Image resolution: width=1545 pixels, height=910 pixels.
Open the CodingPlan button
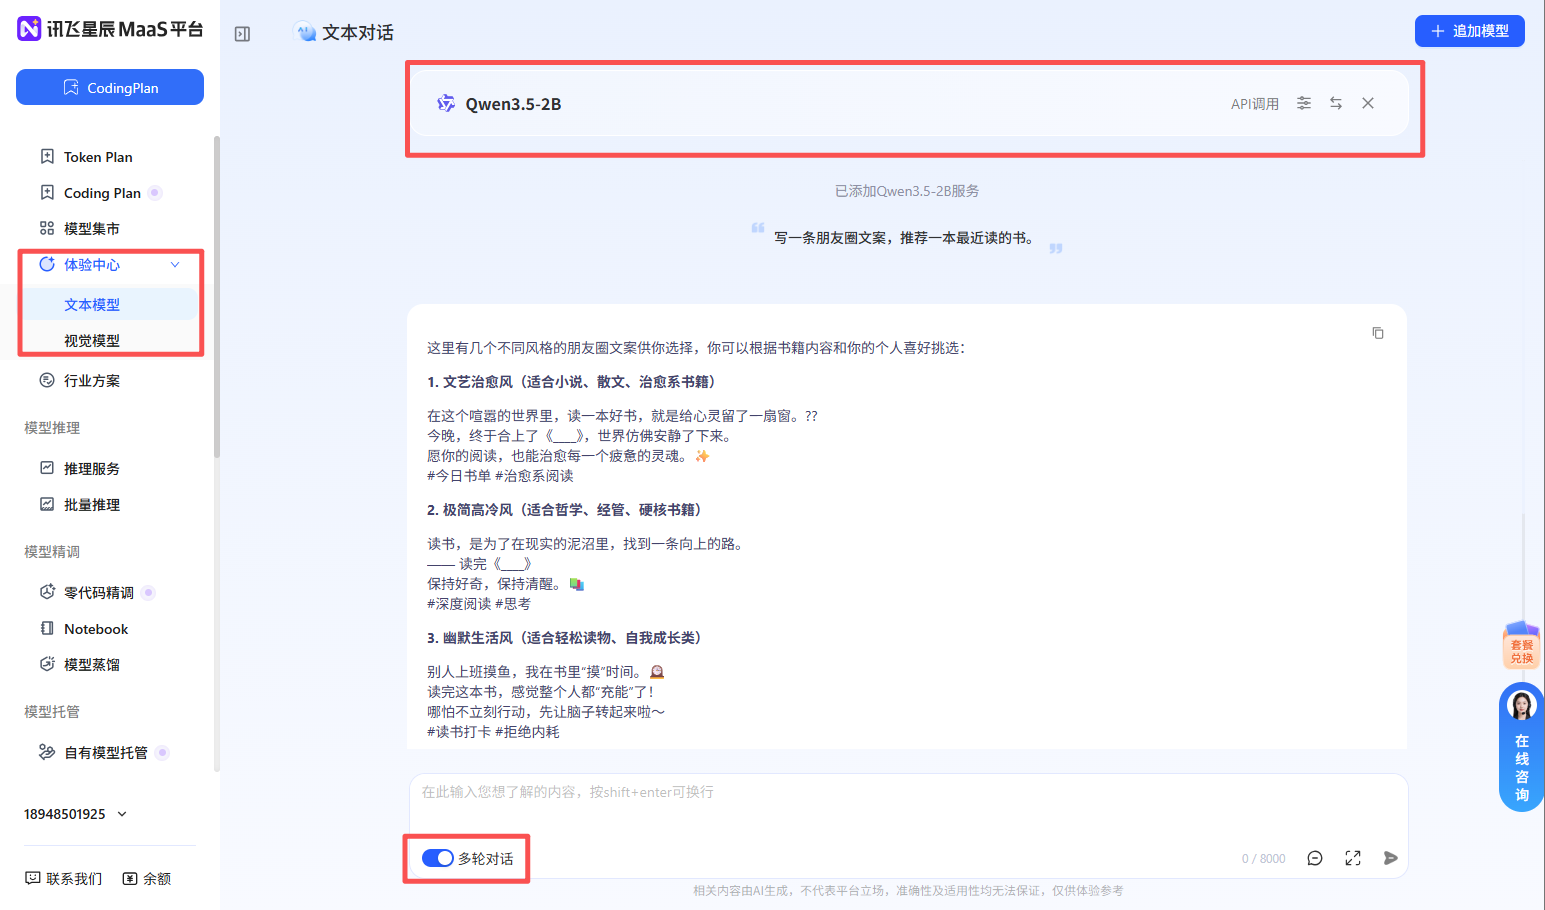(110, 87)
